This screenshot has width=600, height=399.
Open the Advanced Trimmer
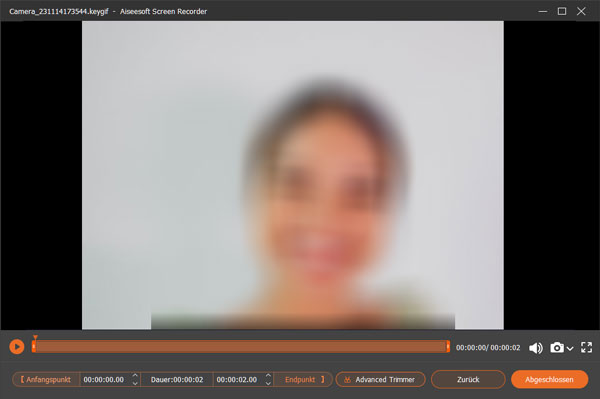[380, 379]
